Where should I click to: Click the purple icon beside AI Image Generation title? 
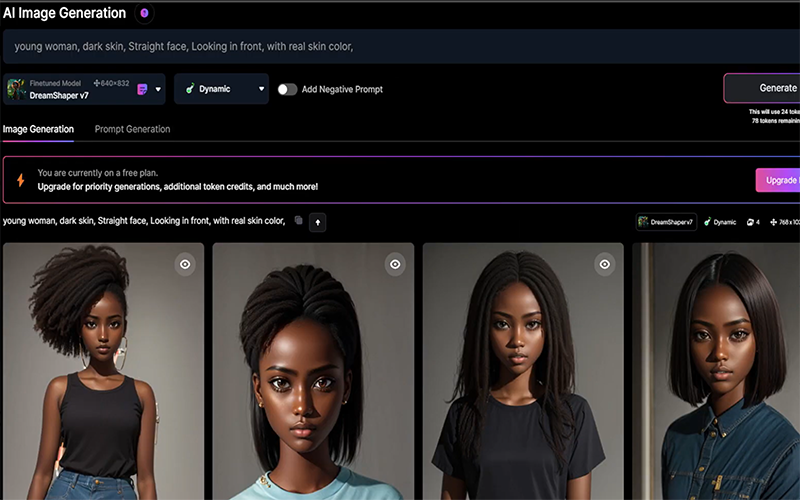(144, 13)
